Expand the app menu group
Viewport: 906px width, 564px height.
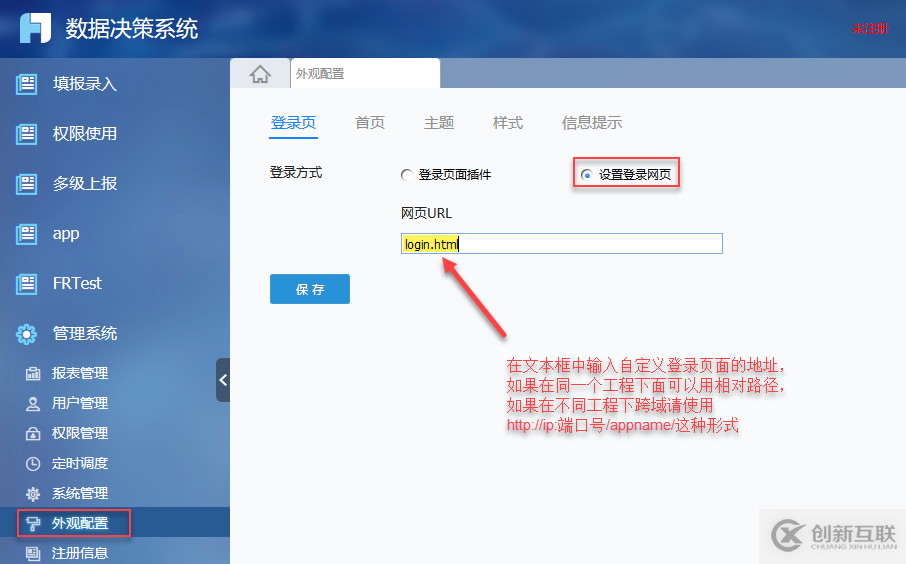66,234
